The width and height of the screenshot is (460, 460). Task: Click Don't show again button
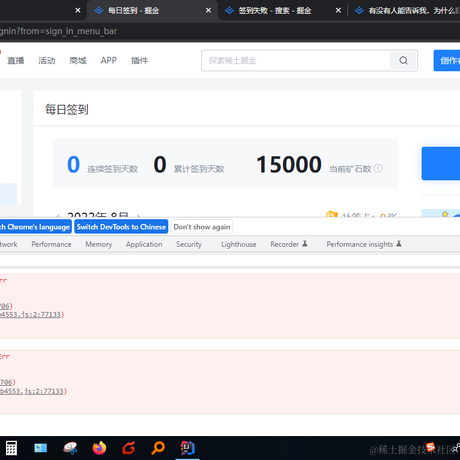[x=202, y=227]
